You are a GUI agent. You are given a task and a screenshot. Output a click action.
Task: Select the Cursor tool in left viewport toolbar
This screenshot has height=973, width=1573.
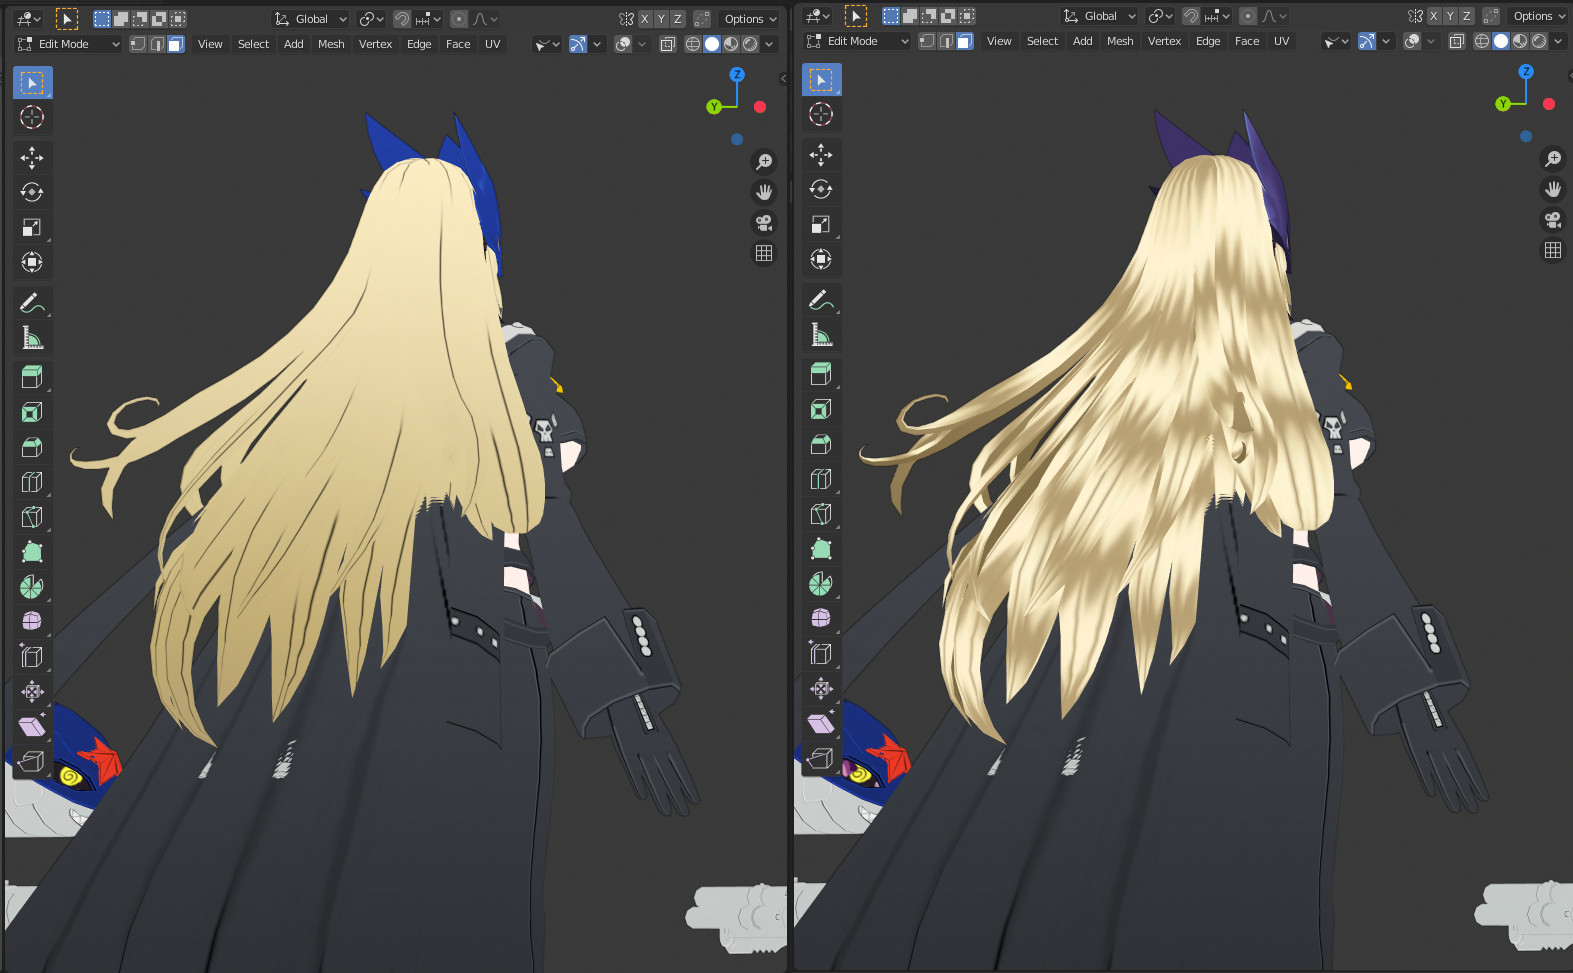point(32,117)
